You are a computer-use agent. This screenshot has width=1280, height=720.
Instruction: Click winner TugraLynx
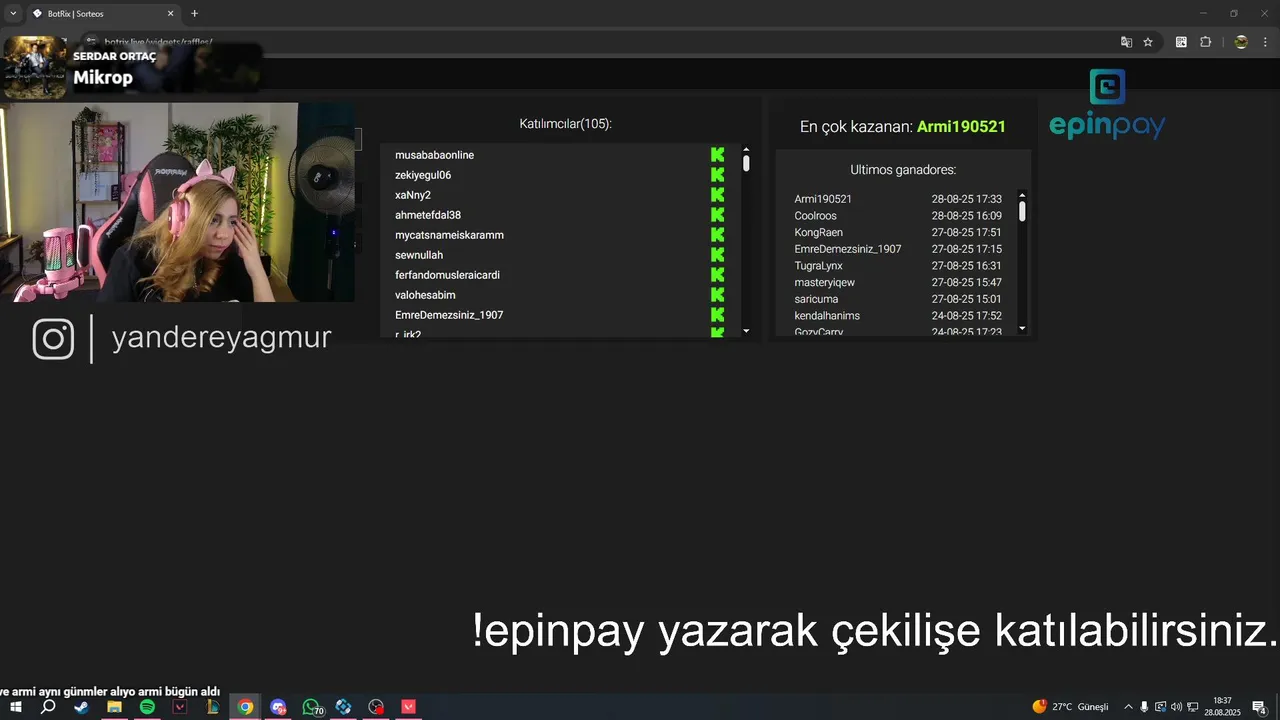[818, 266]
